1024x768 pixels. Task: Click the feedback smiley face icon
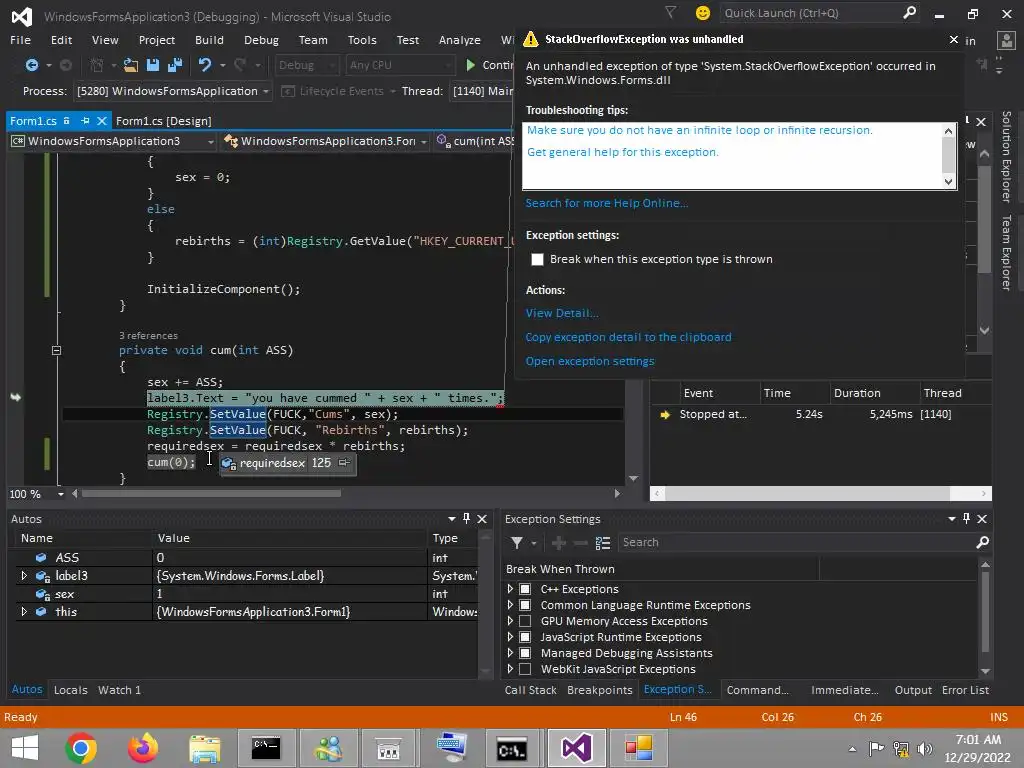tap(703, 13)
